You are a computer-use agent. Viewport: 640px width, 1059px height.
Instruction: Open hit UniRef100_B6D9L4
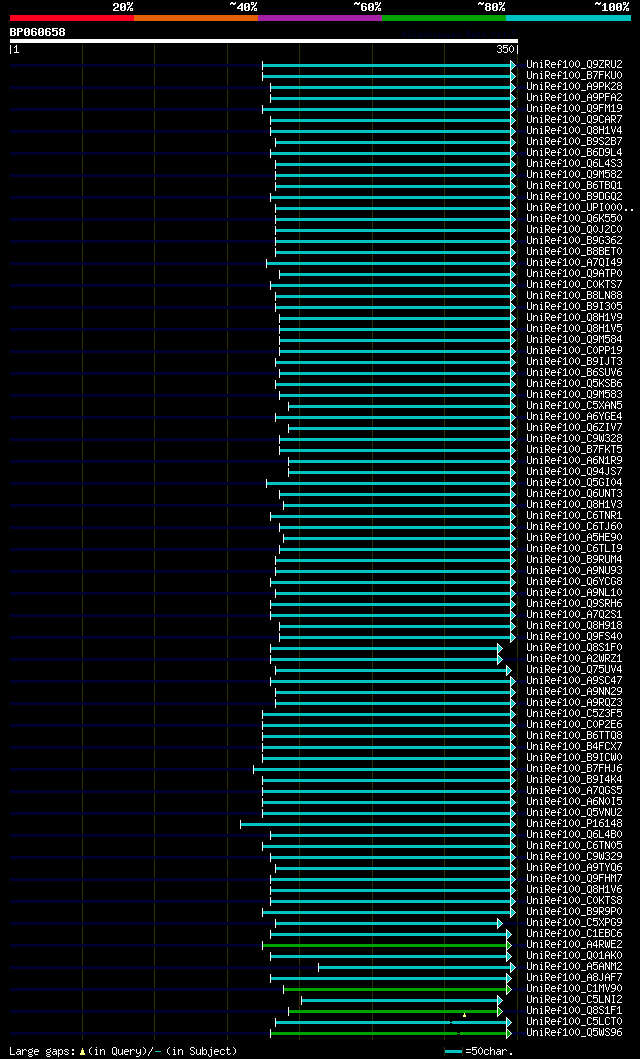click(x=575, y=153)
